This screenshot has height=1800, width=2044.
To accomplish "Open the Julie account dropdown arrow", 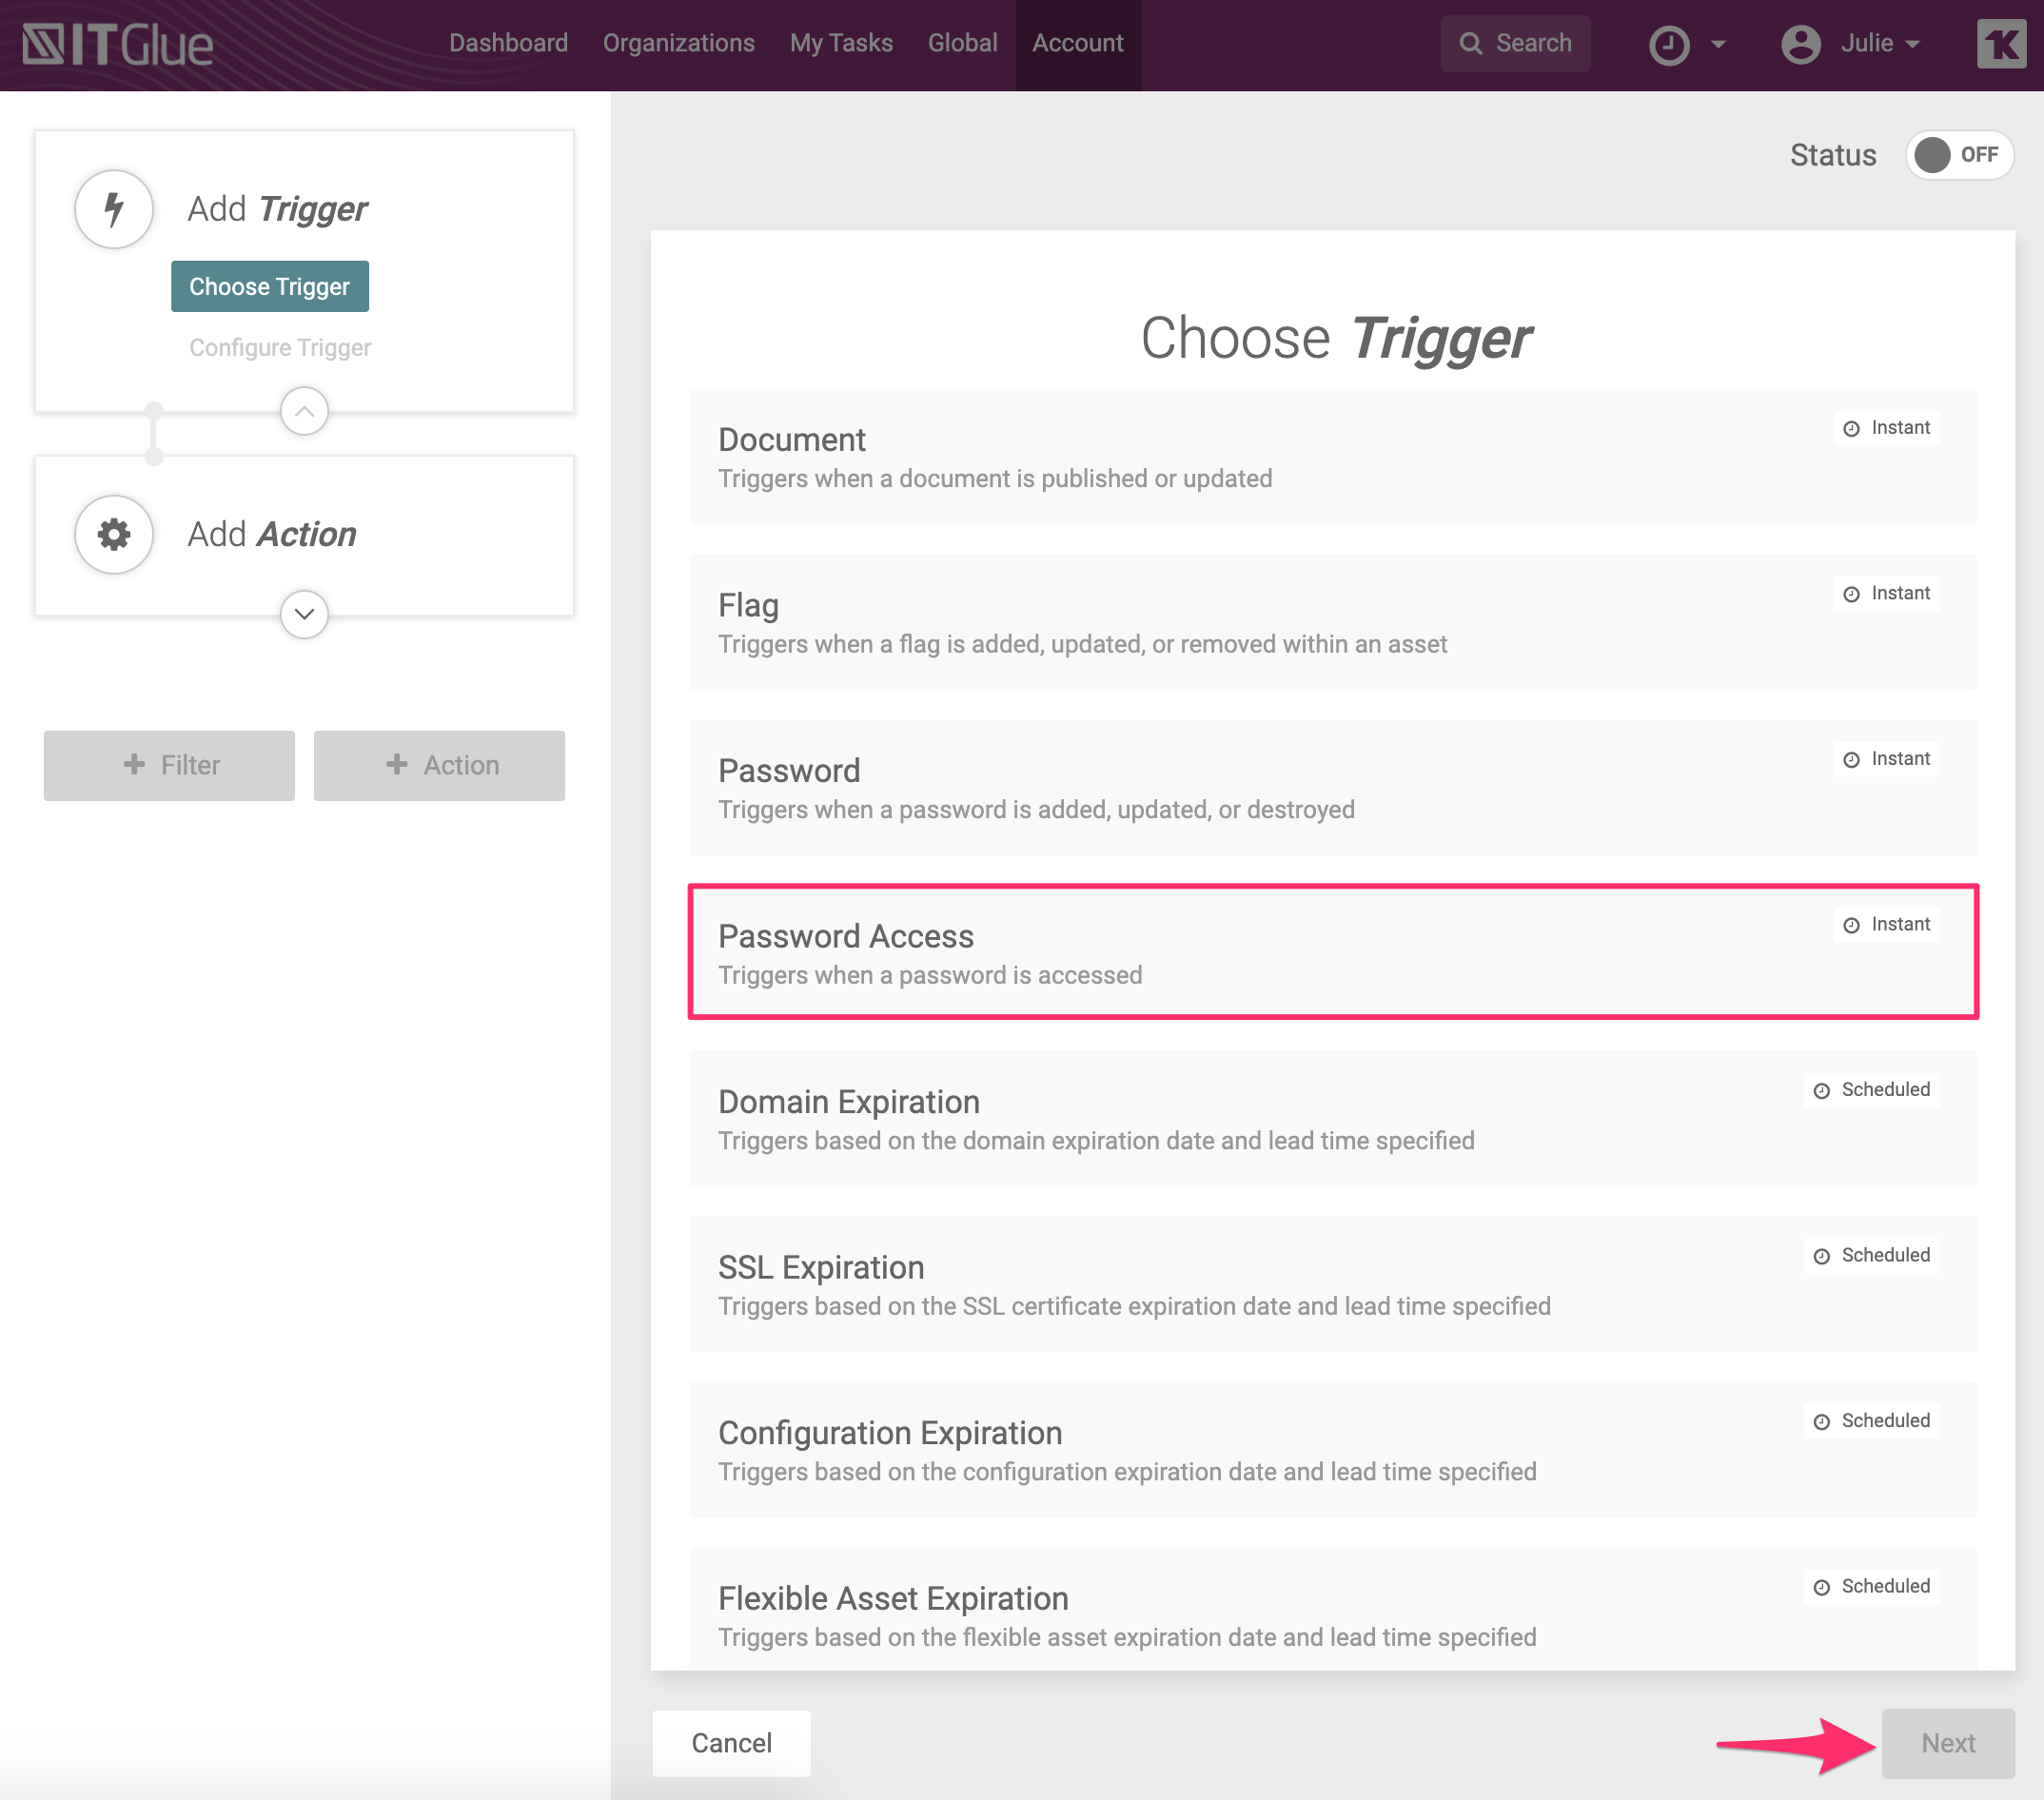I will click(x=1913, y=44).
